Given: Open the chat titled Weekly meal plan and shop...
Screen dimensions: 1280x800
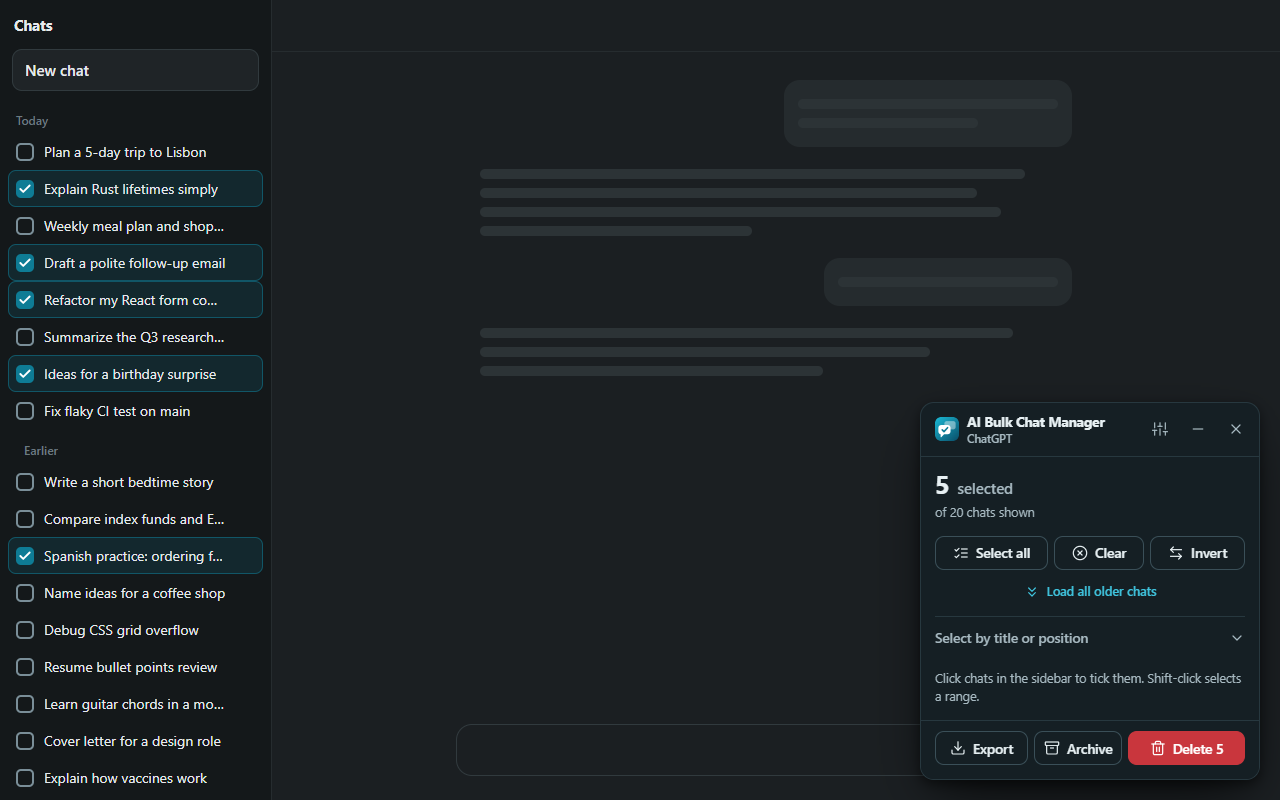Looking at the screenshot, I should pyautogui.click(x=134, y=226).
